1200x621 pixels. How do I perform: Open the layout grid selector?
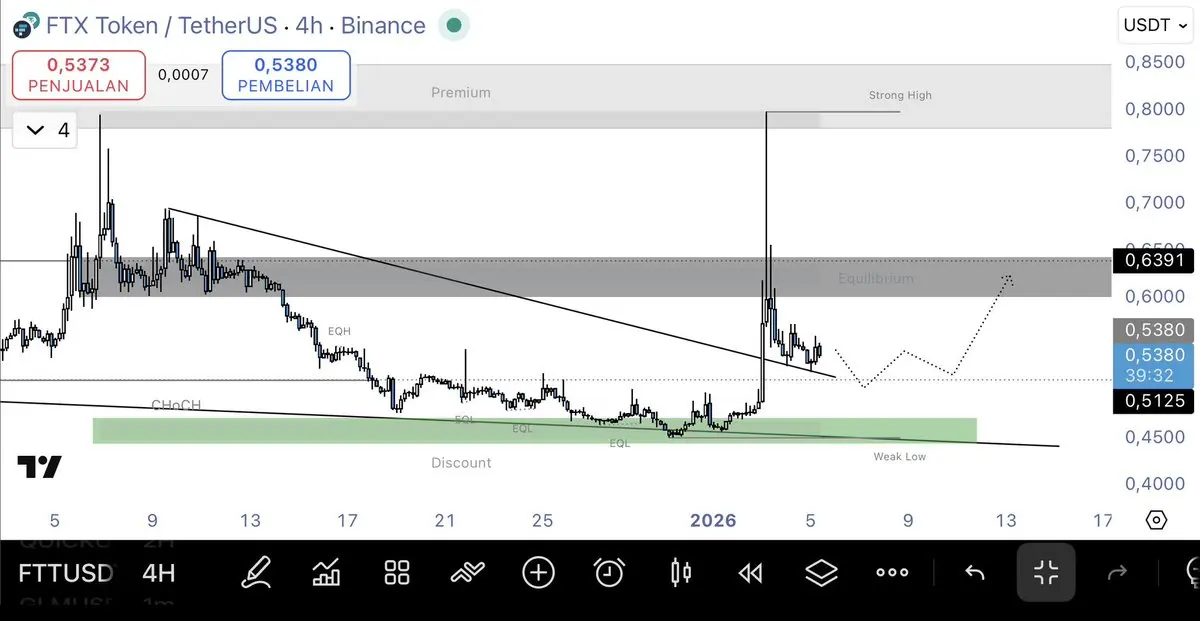pyautogui.click(x=397, y=572)
